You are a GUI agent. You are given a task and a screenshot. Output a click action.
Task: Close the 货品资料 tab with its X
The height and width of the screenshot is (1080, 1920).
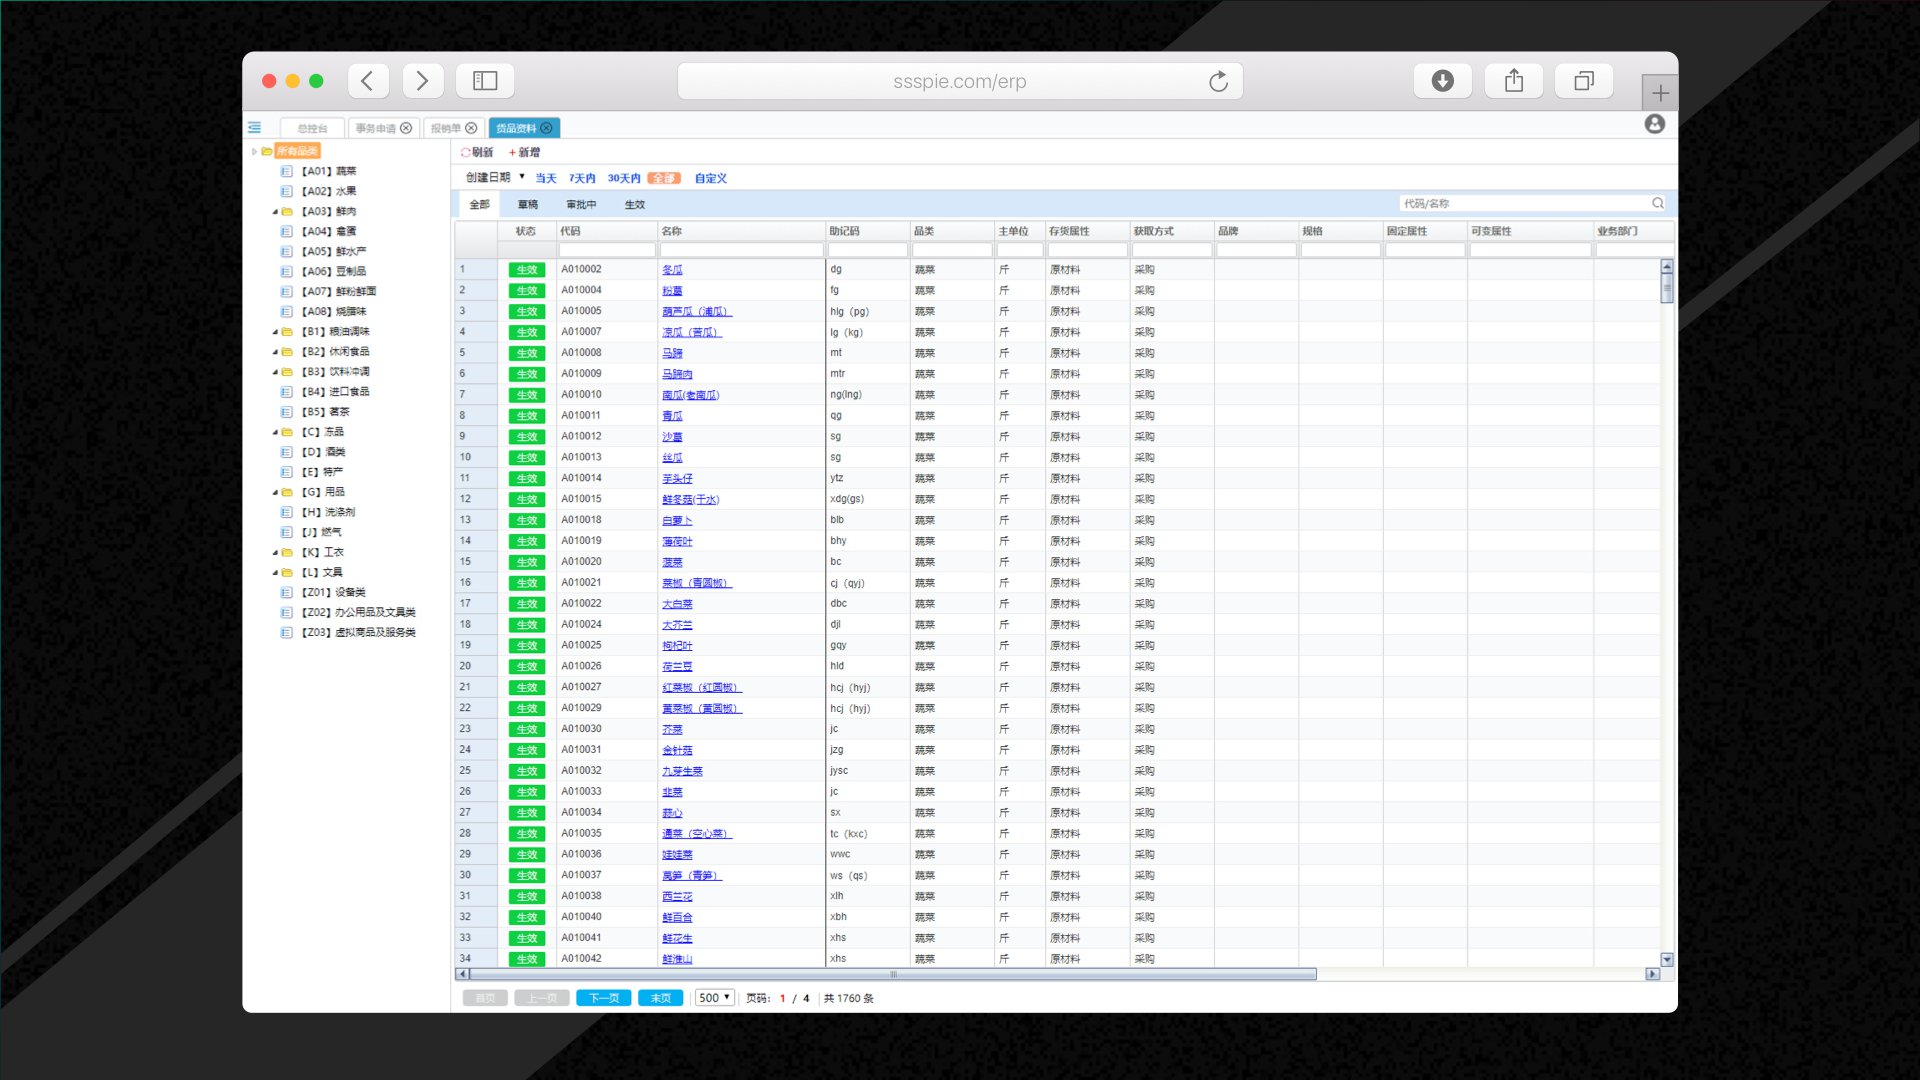pos(546,128)
